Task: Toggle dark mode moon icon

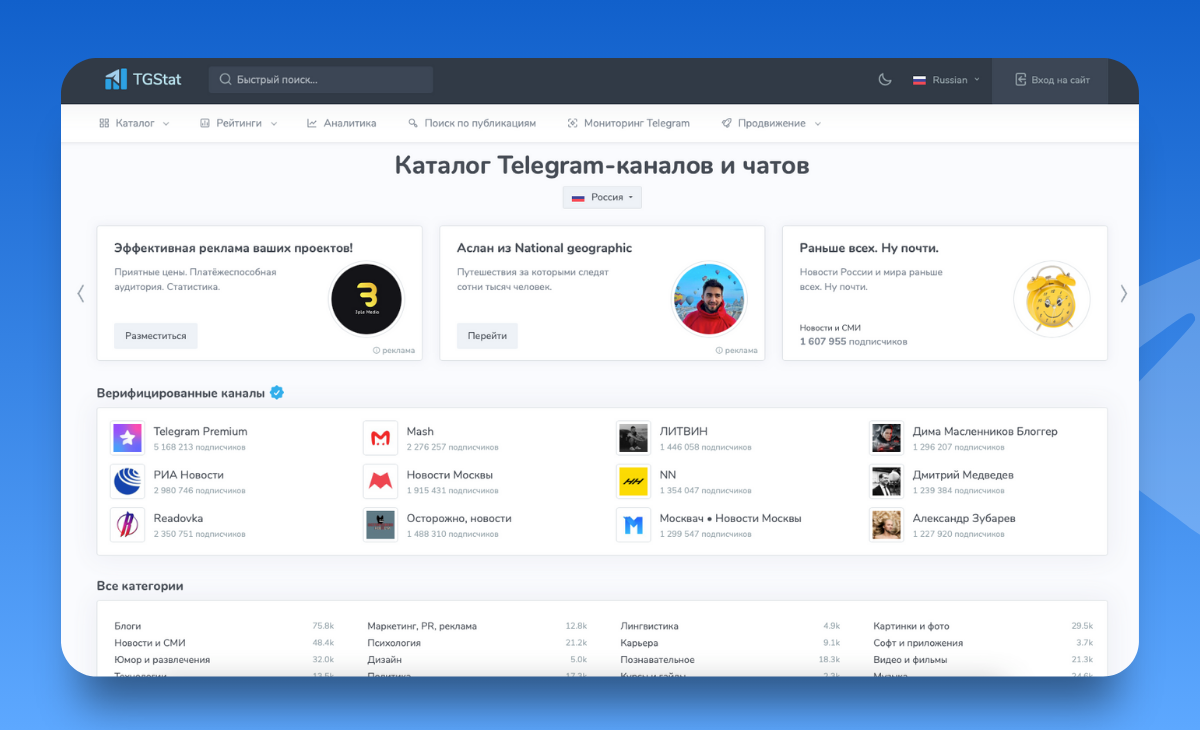Action: click(x=885, y=80)
